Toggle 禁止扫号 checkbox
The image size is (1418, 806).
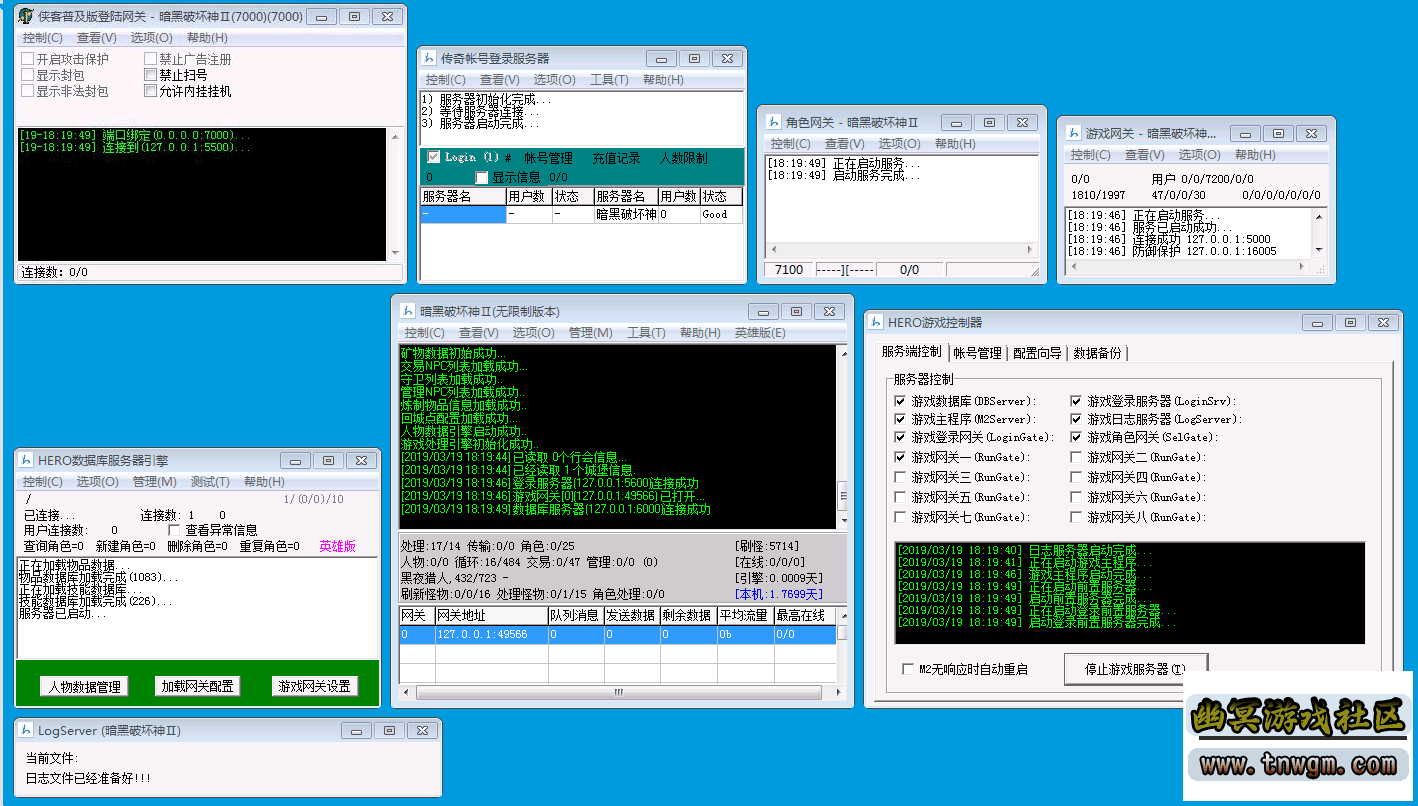[151, 75]
